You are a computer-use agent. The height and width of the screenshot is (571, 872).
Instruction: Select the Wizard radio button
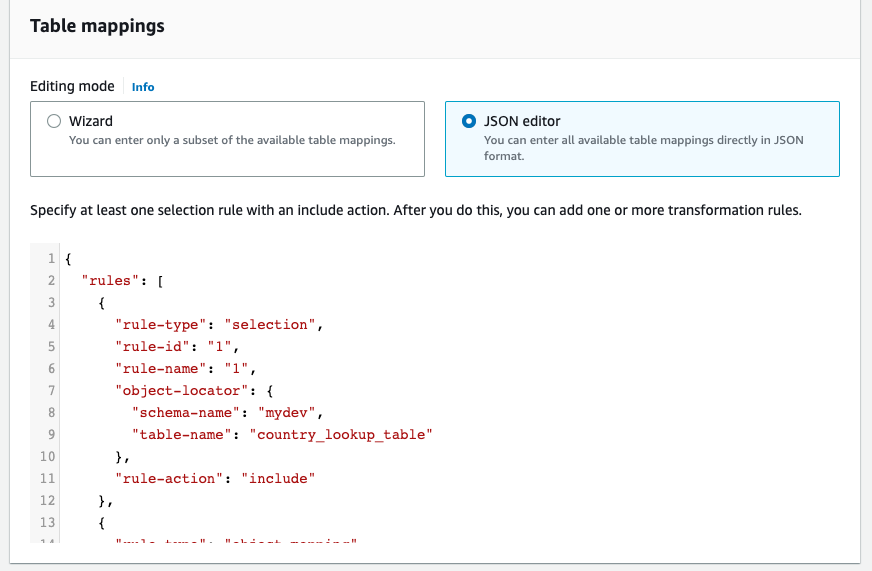pos(54,121)
